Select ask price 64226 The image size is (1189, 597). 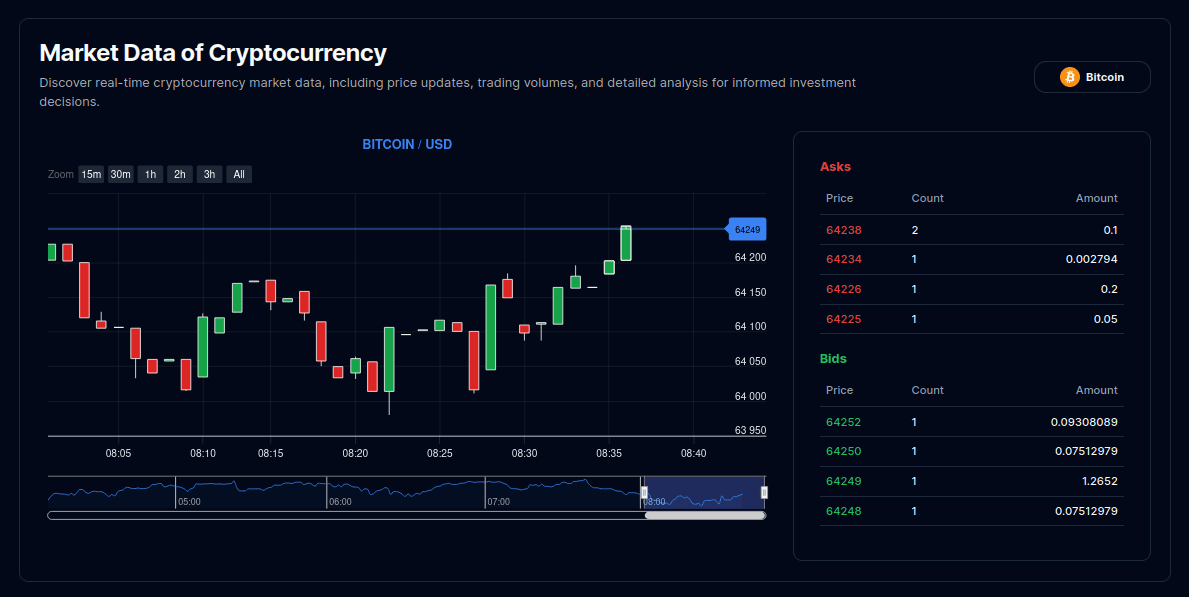[843, 289]
